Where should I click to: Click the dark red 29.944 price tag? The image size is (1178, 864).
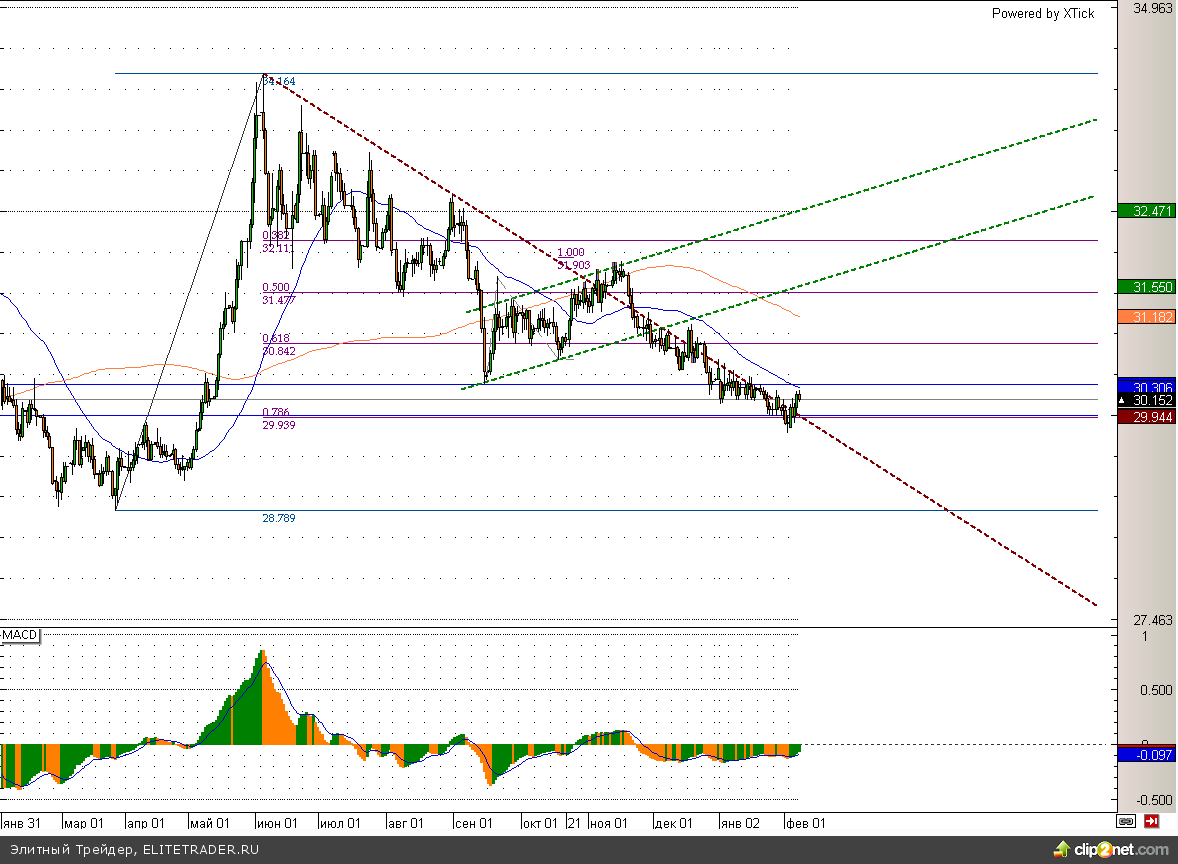pyautogui.click(x=1146, y=416)
